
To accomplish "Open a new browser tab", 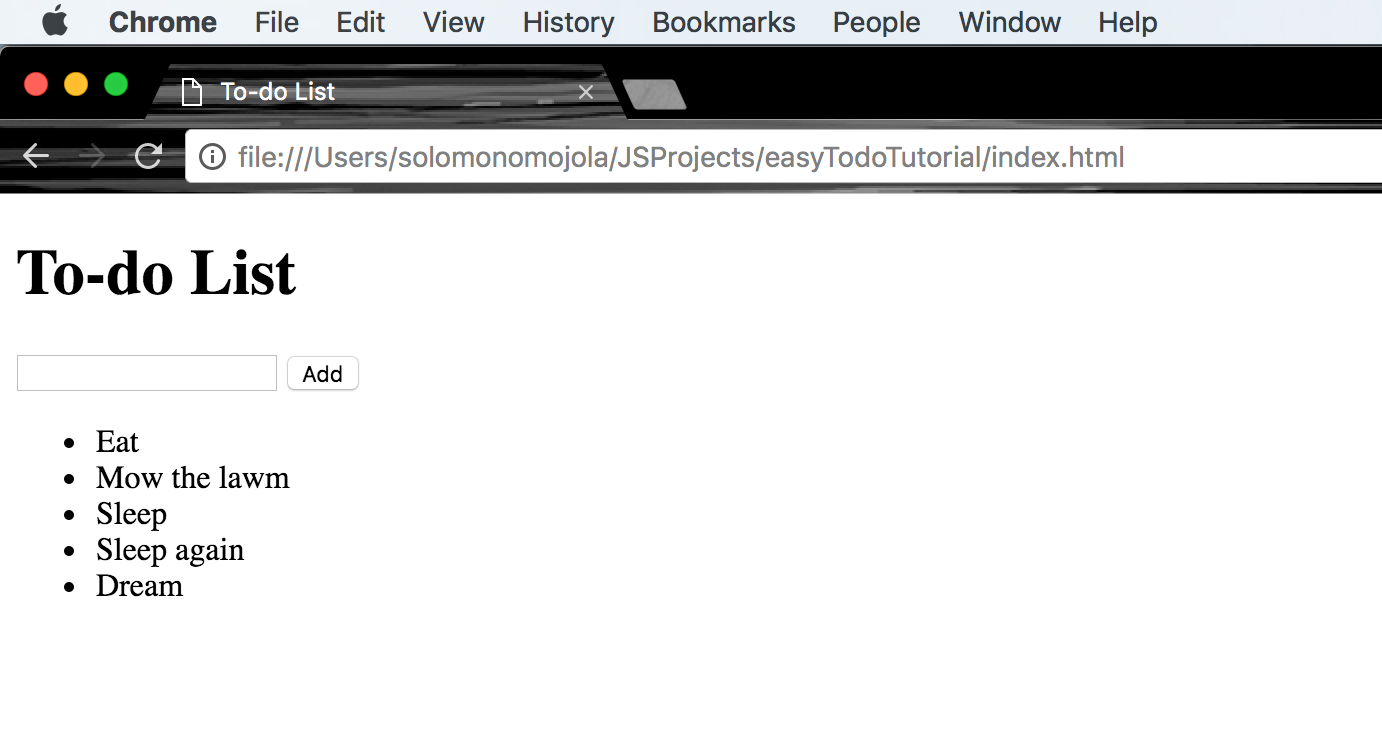I will coord(655,93).
